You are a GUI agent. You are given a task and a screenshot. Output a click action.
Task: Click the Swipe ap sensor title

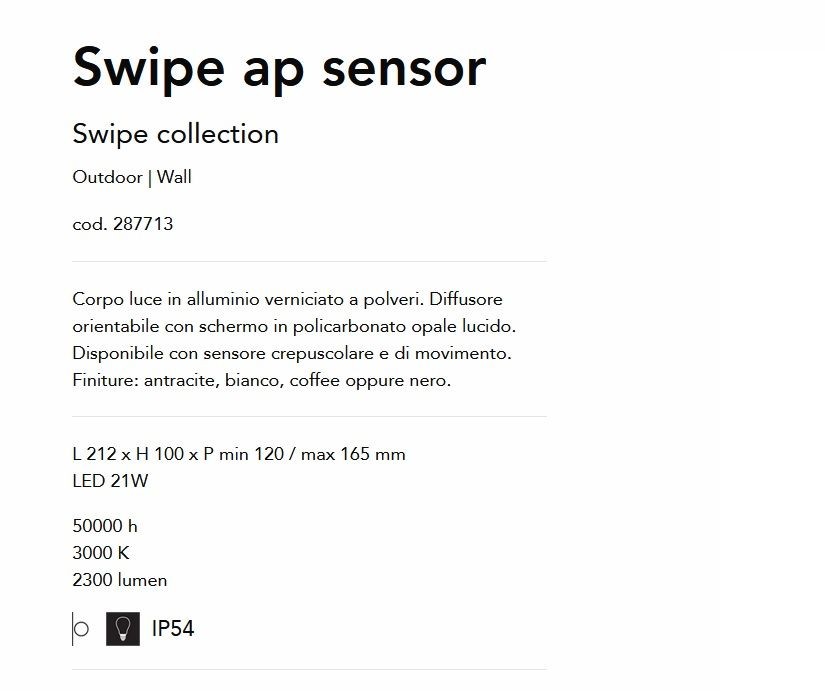pyautogui.click(x=279, y=68)
